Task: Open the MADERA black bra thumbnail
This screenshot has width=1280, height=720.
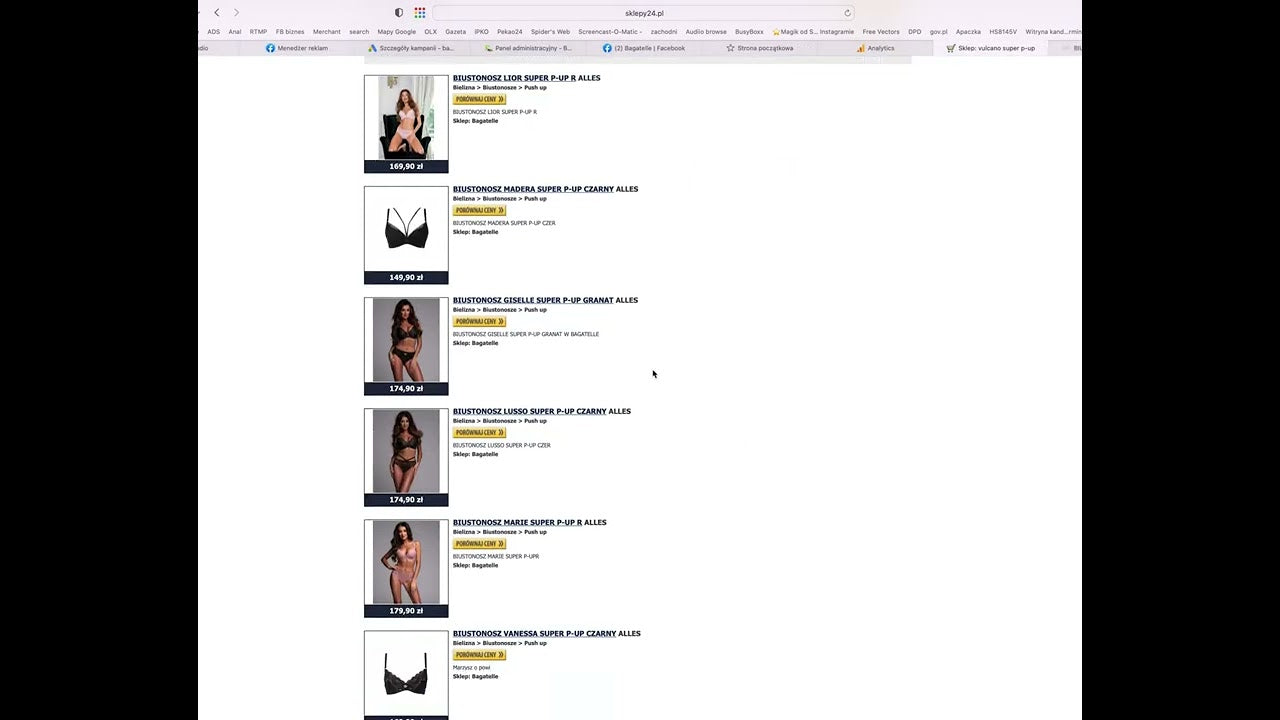Action: [x=406, y=229]
